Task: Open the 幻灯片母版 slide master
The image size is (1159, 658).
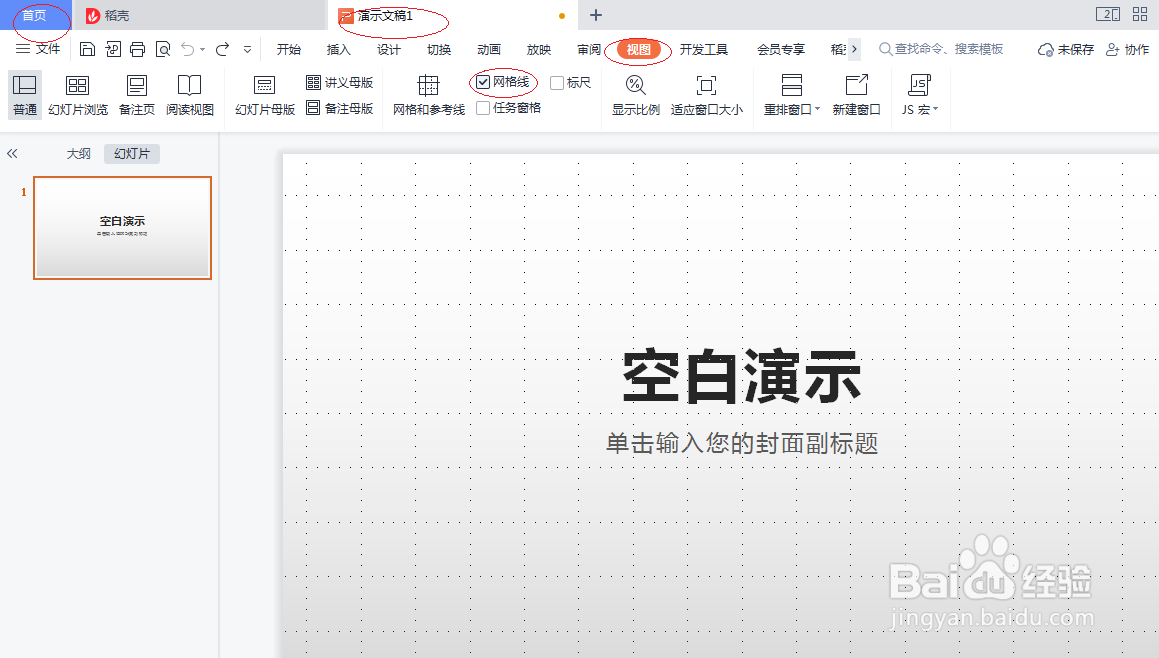Action: 263,95
